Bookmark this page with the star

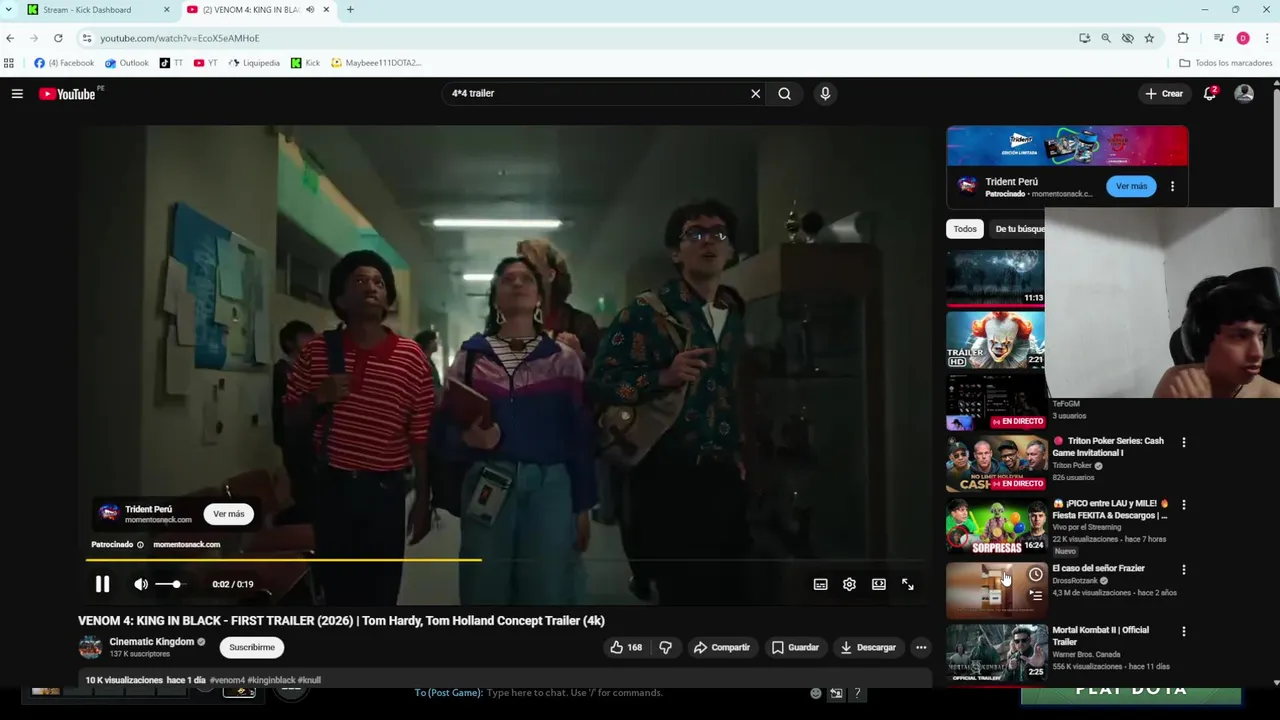point(1149,38)
